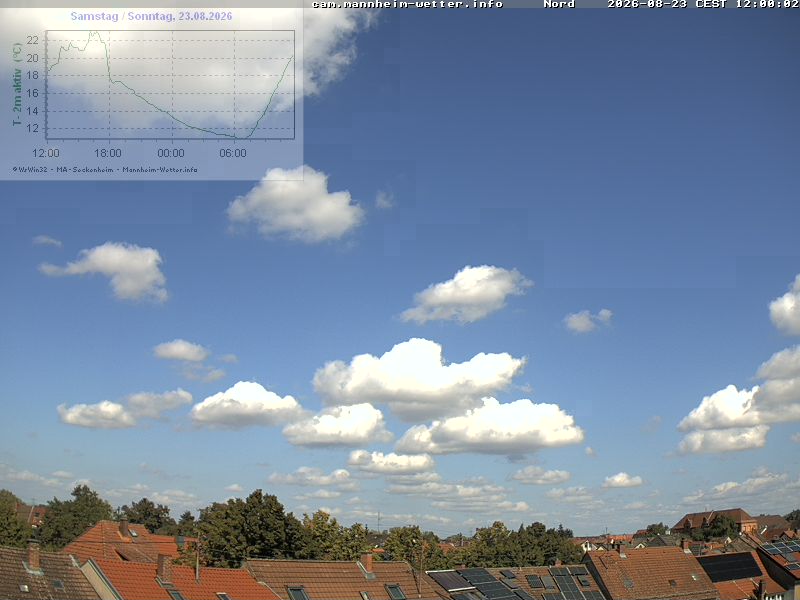
Task: Click the temperature curve chart area
Action: pos(170,85)
